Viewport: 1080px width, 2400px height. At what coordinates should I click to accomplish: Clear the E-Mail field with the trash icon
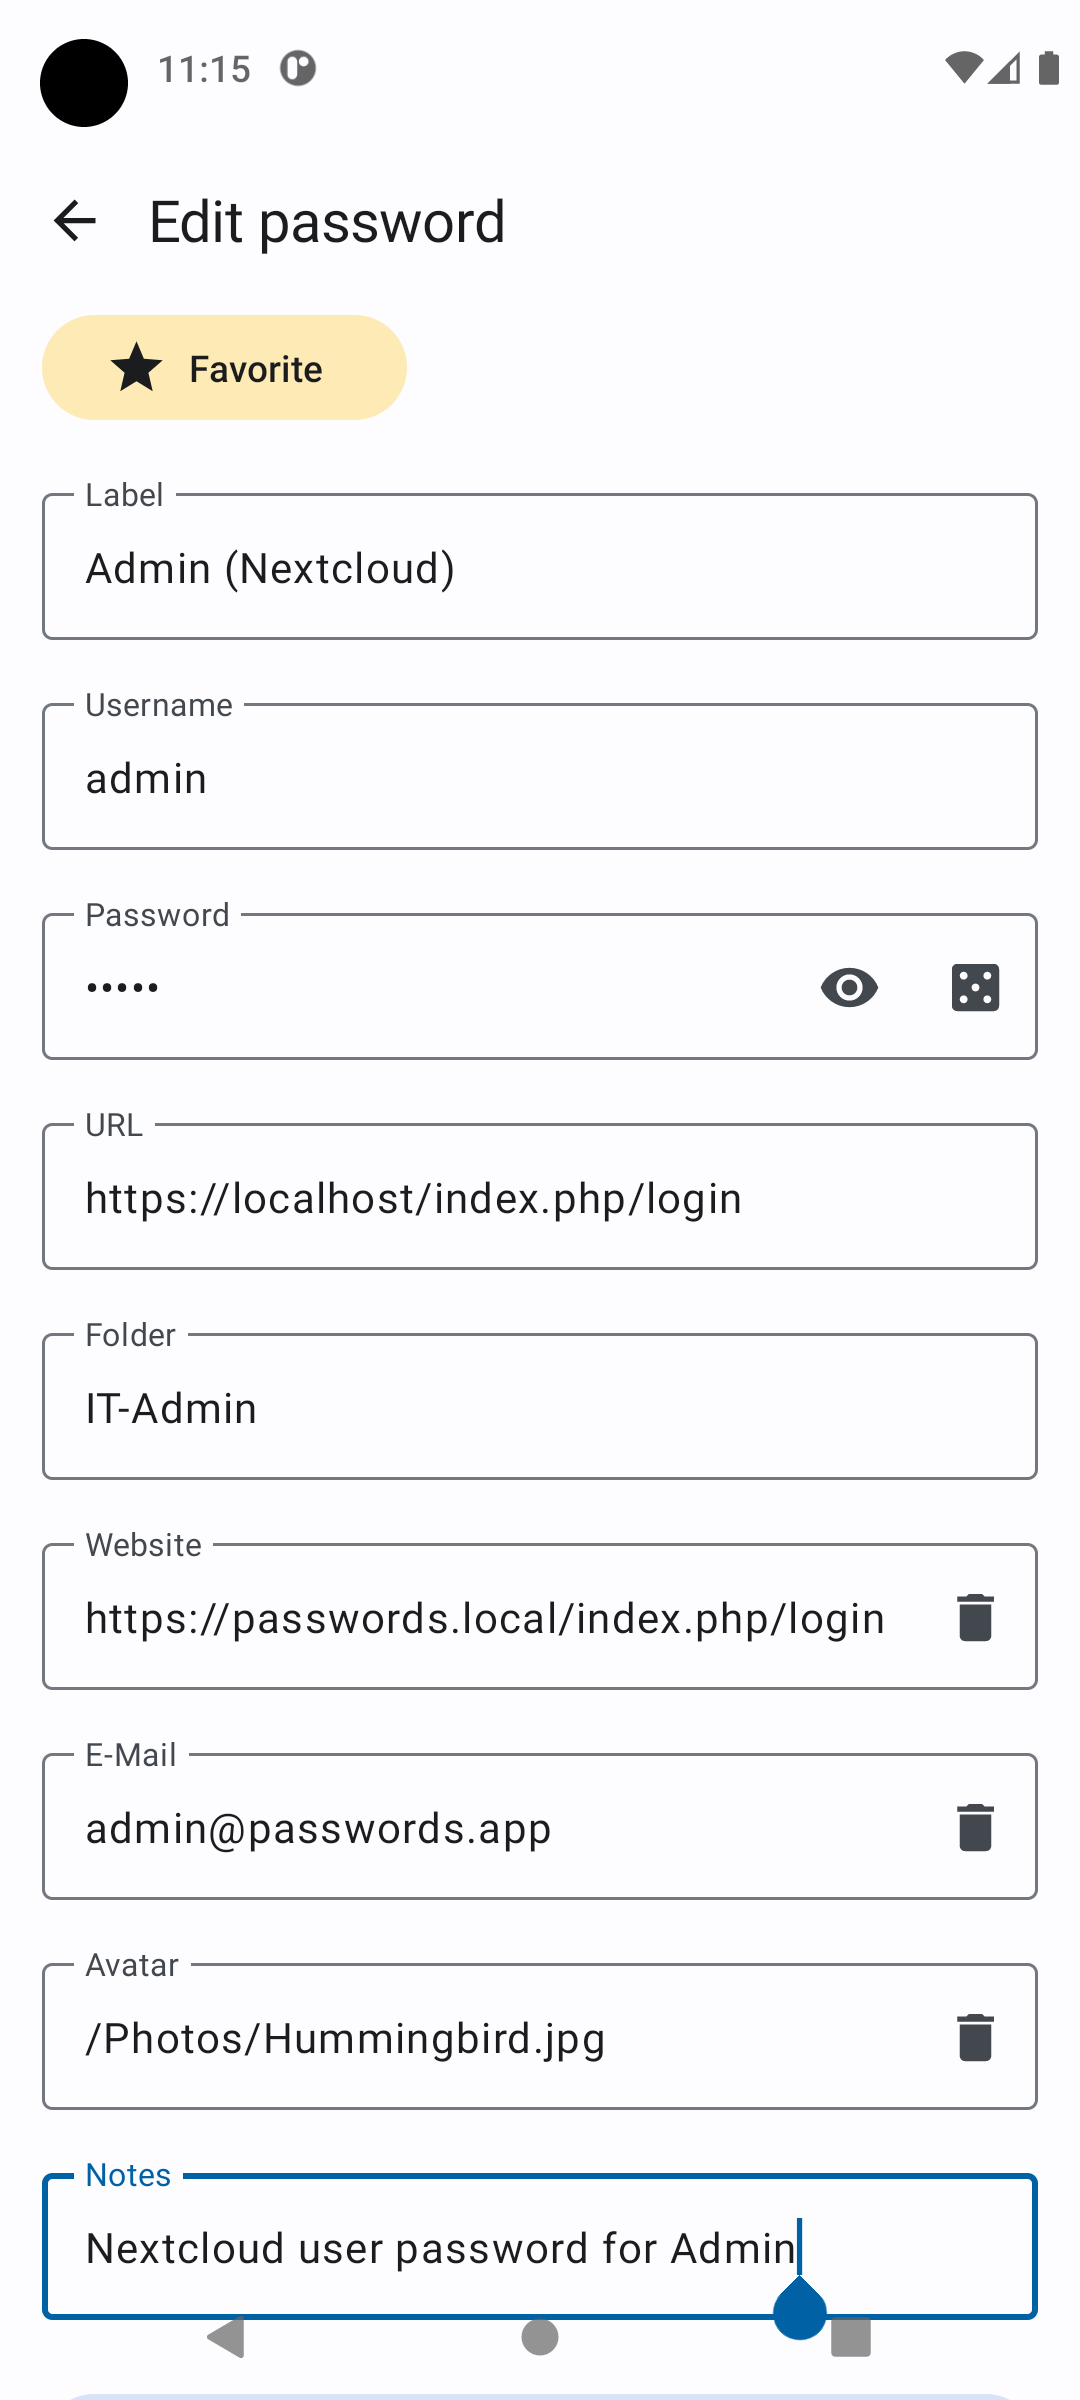[975, 1826]
